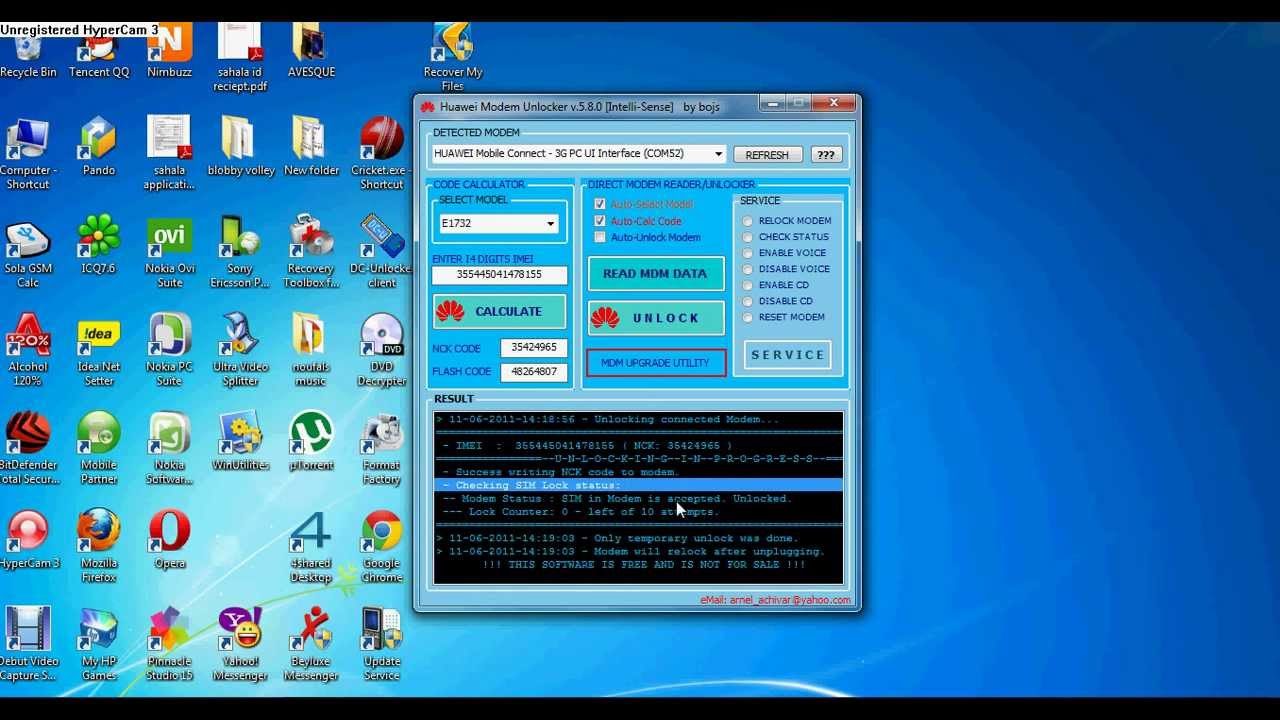This screenshot has width=1280, height=720.
Task: Expand the detected modem COM52 dropdown
Action: coord(718,154)
